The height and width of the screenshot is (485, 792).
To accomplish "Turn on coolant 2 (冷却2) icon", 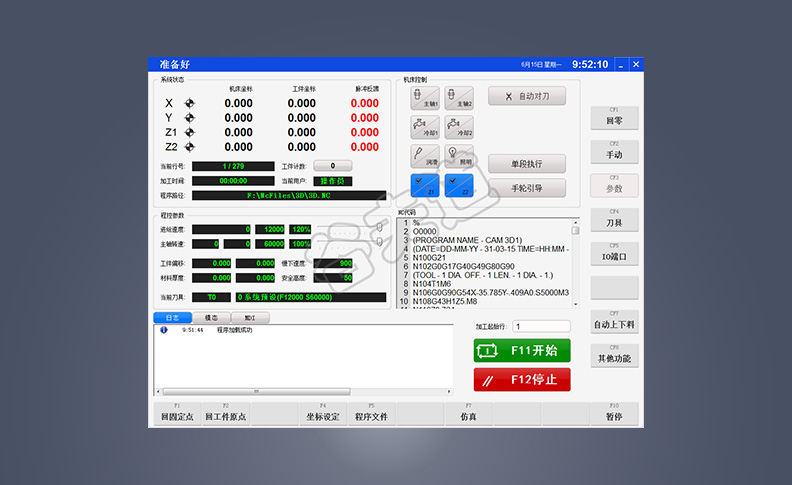I will coord(458,126).
